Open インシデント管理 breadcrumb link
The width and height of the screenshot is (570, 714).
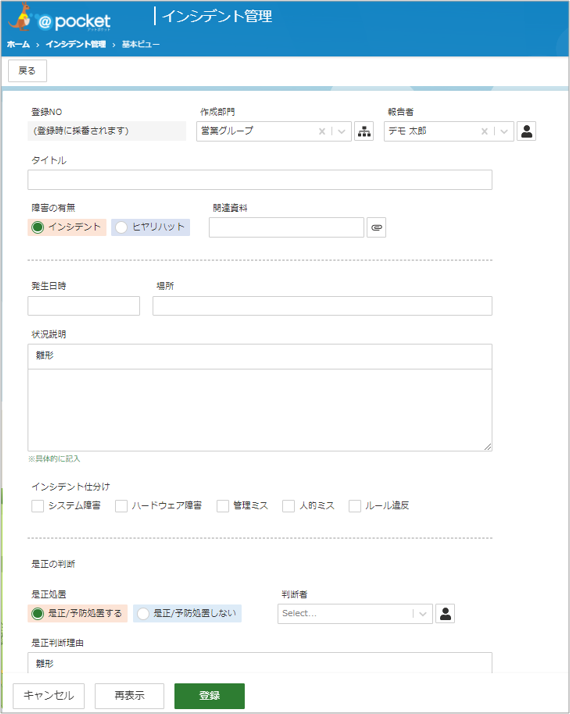pos(76,44)
